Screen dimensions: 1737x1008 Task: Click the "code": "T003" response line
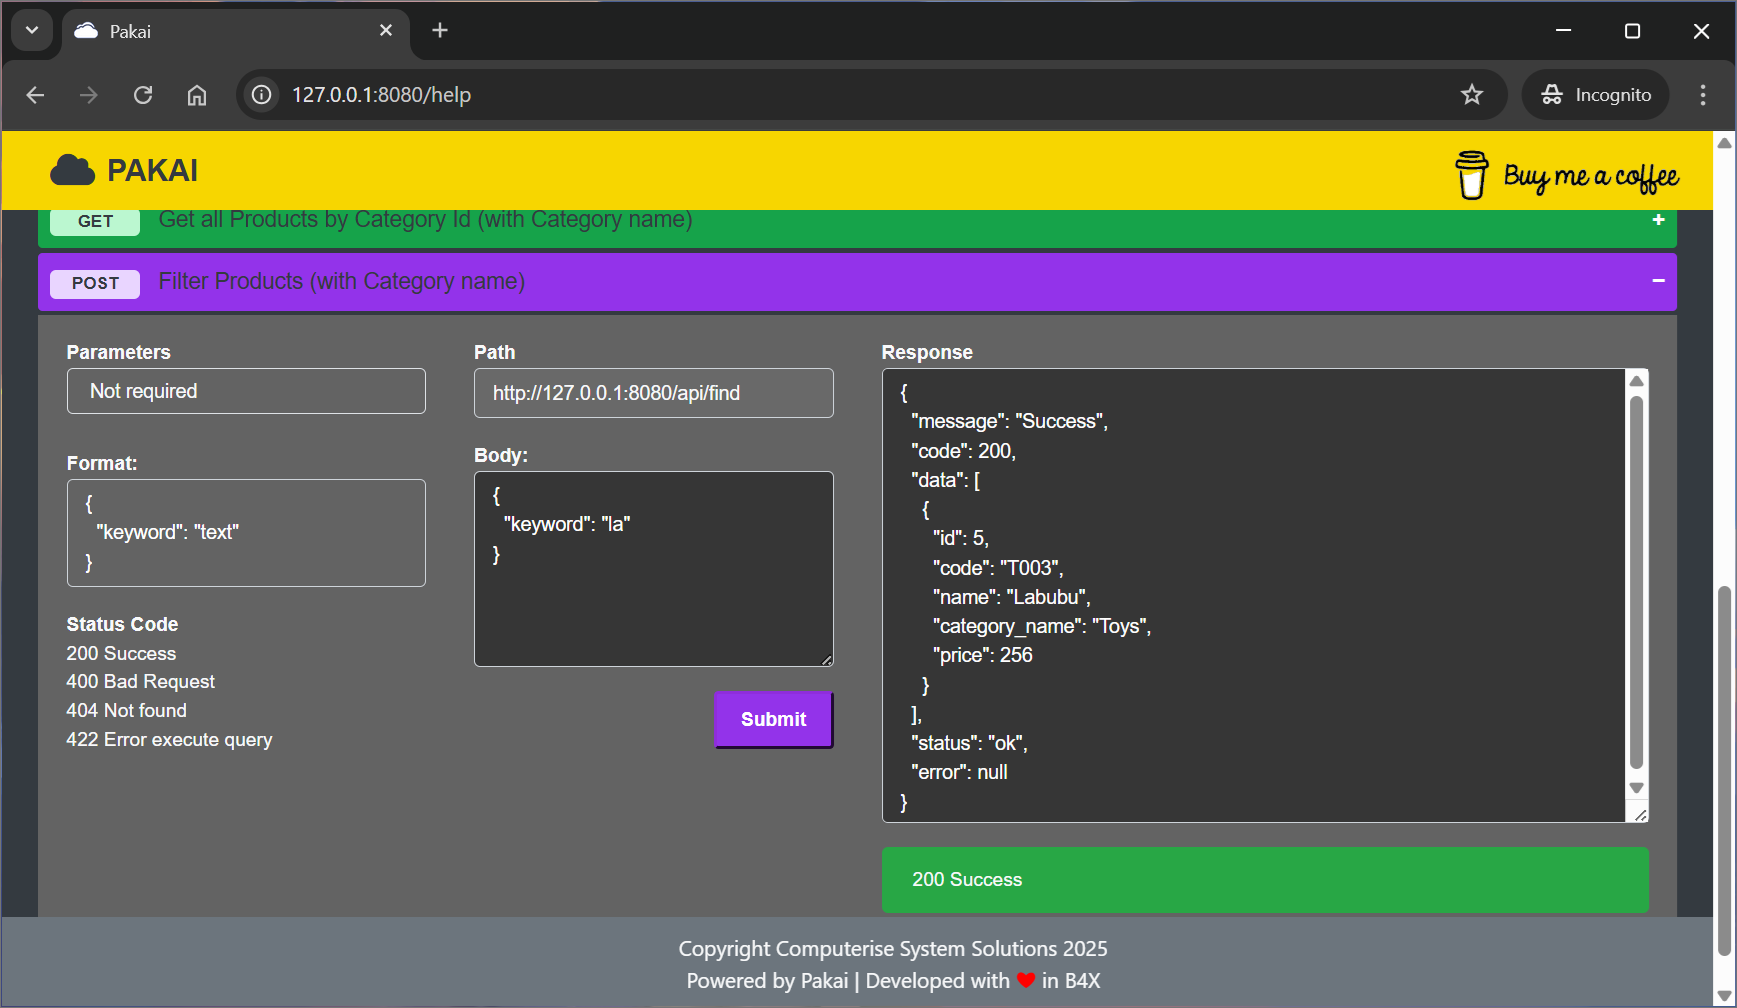coord(998,568)
